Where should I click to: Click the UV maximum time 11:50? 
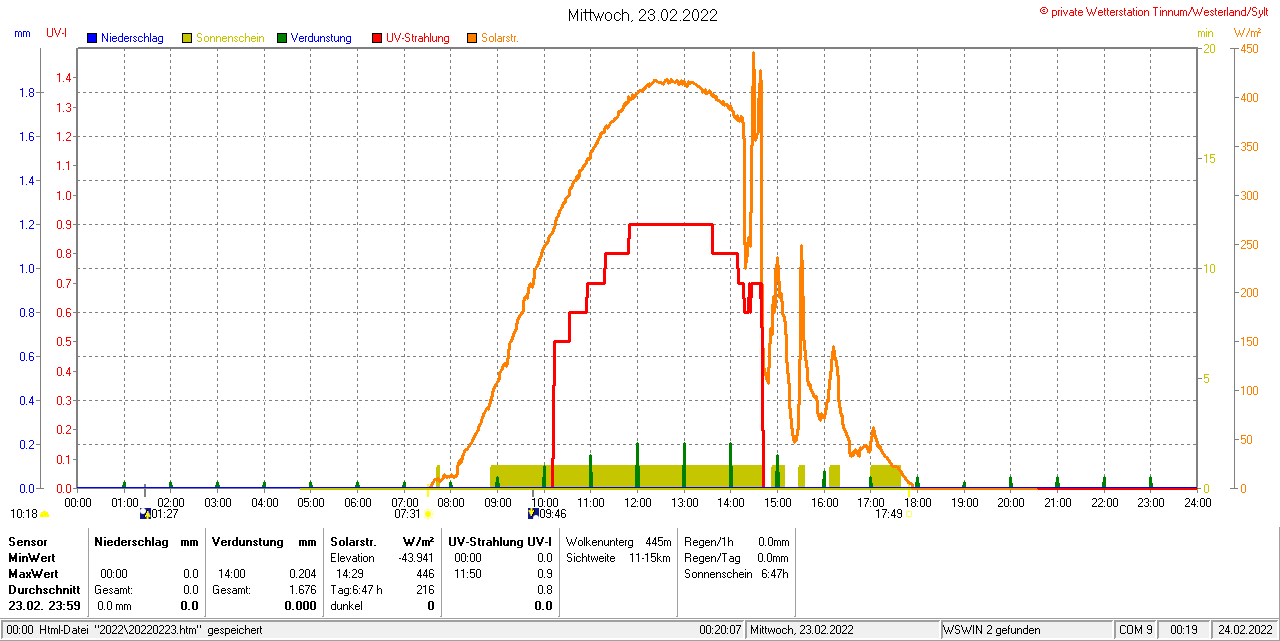pos(467,574)
